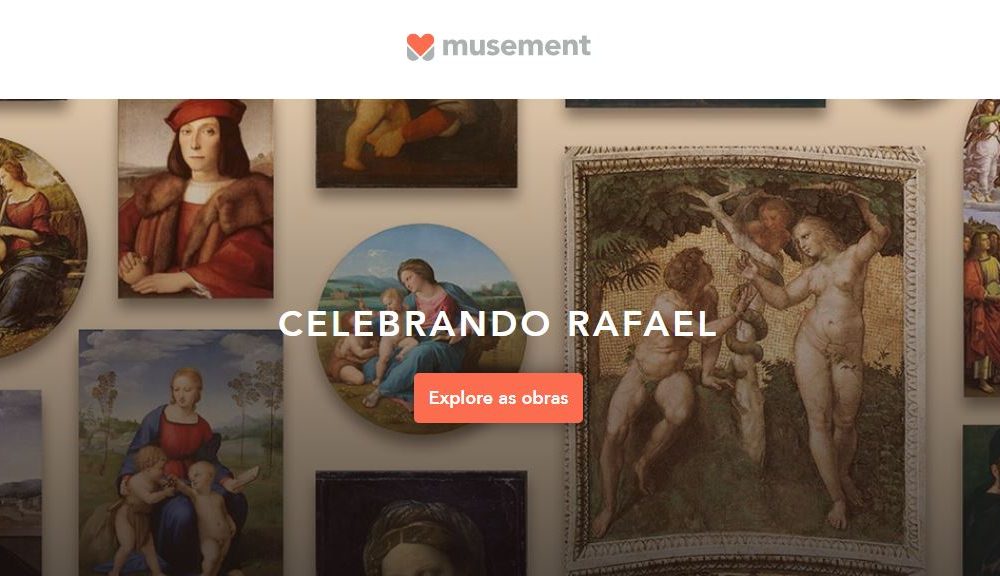This screenshot has width=1000, height=576.
Task: Open the musement wordmark link
Action: point(517,46)
